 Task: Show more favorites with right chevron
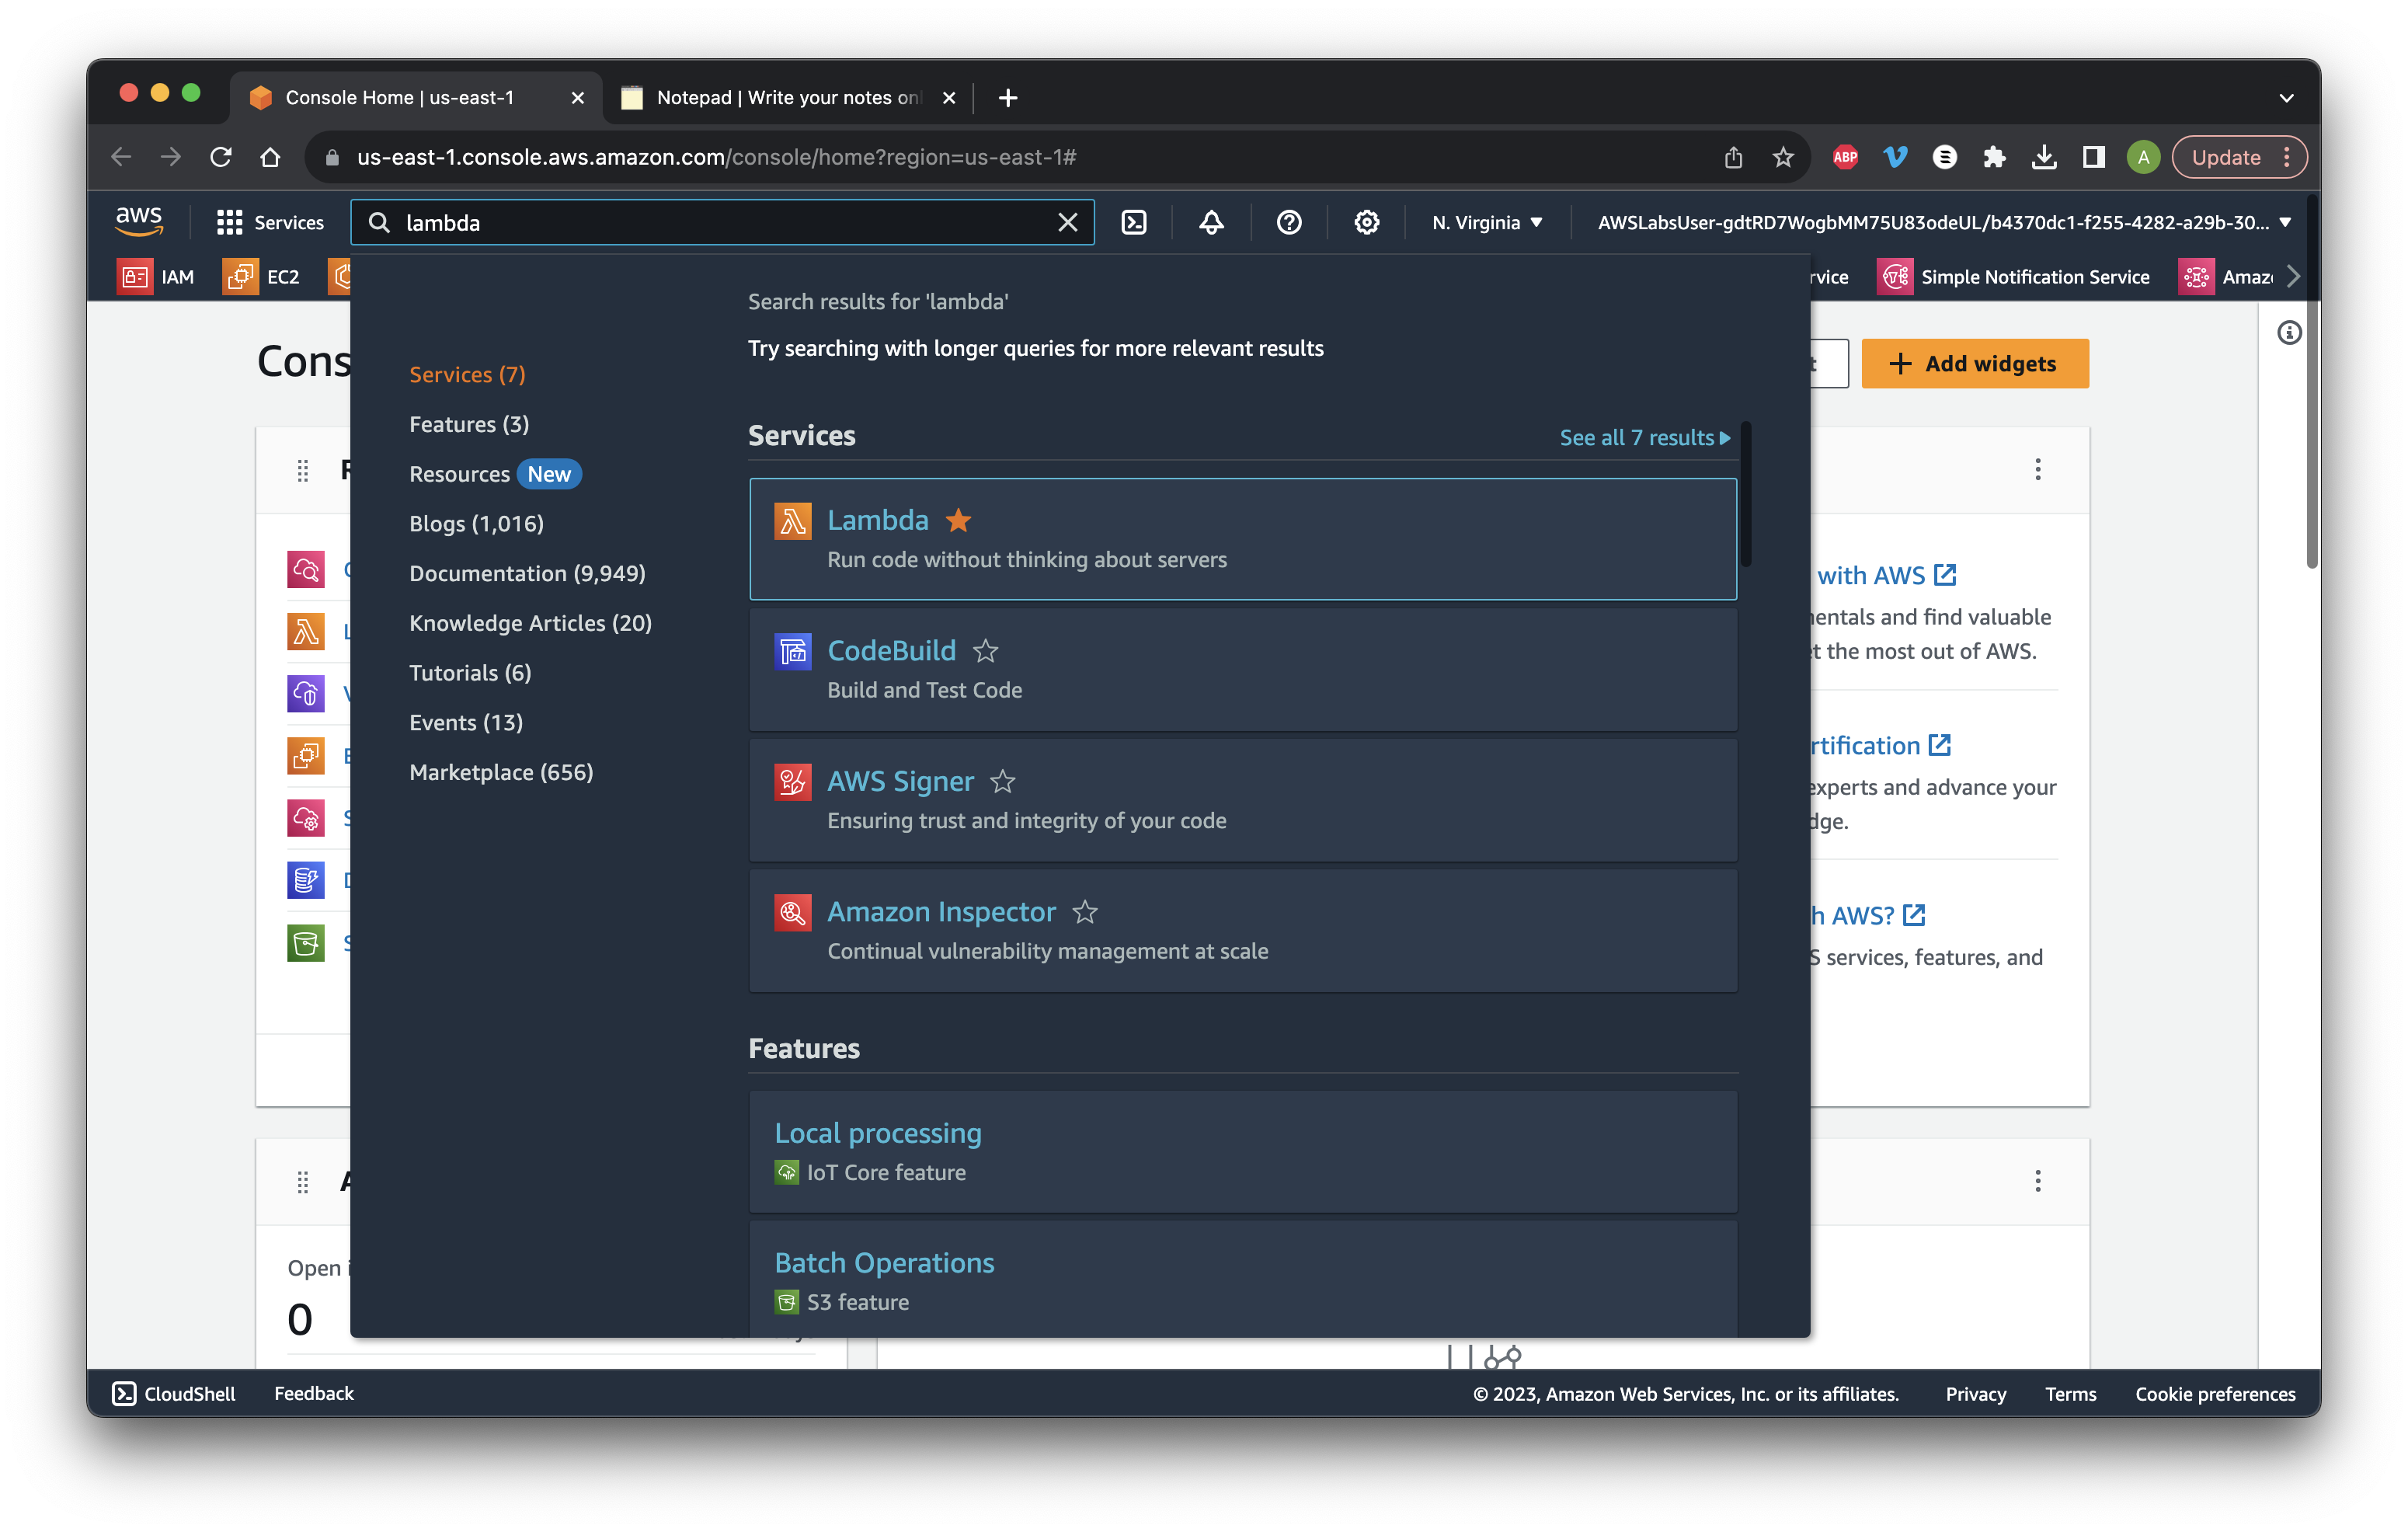tap(2293, 276)
